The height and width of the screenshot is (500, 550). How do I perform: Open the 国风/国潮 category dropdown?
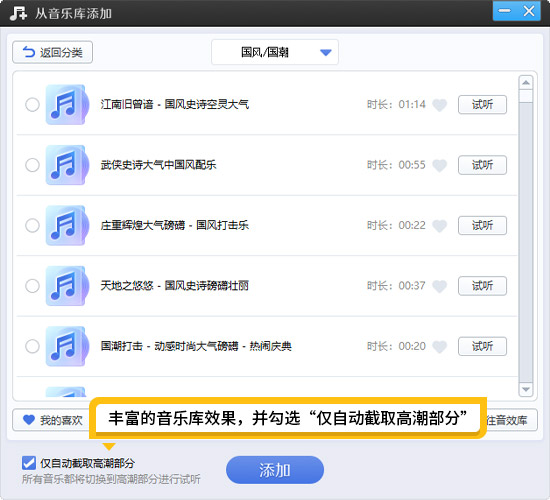click(x=275, y=52)
